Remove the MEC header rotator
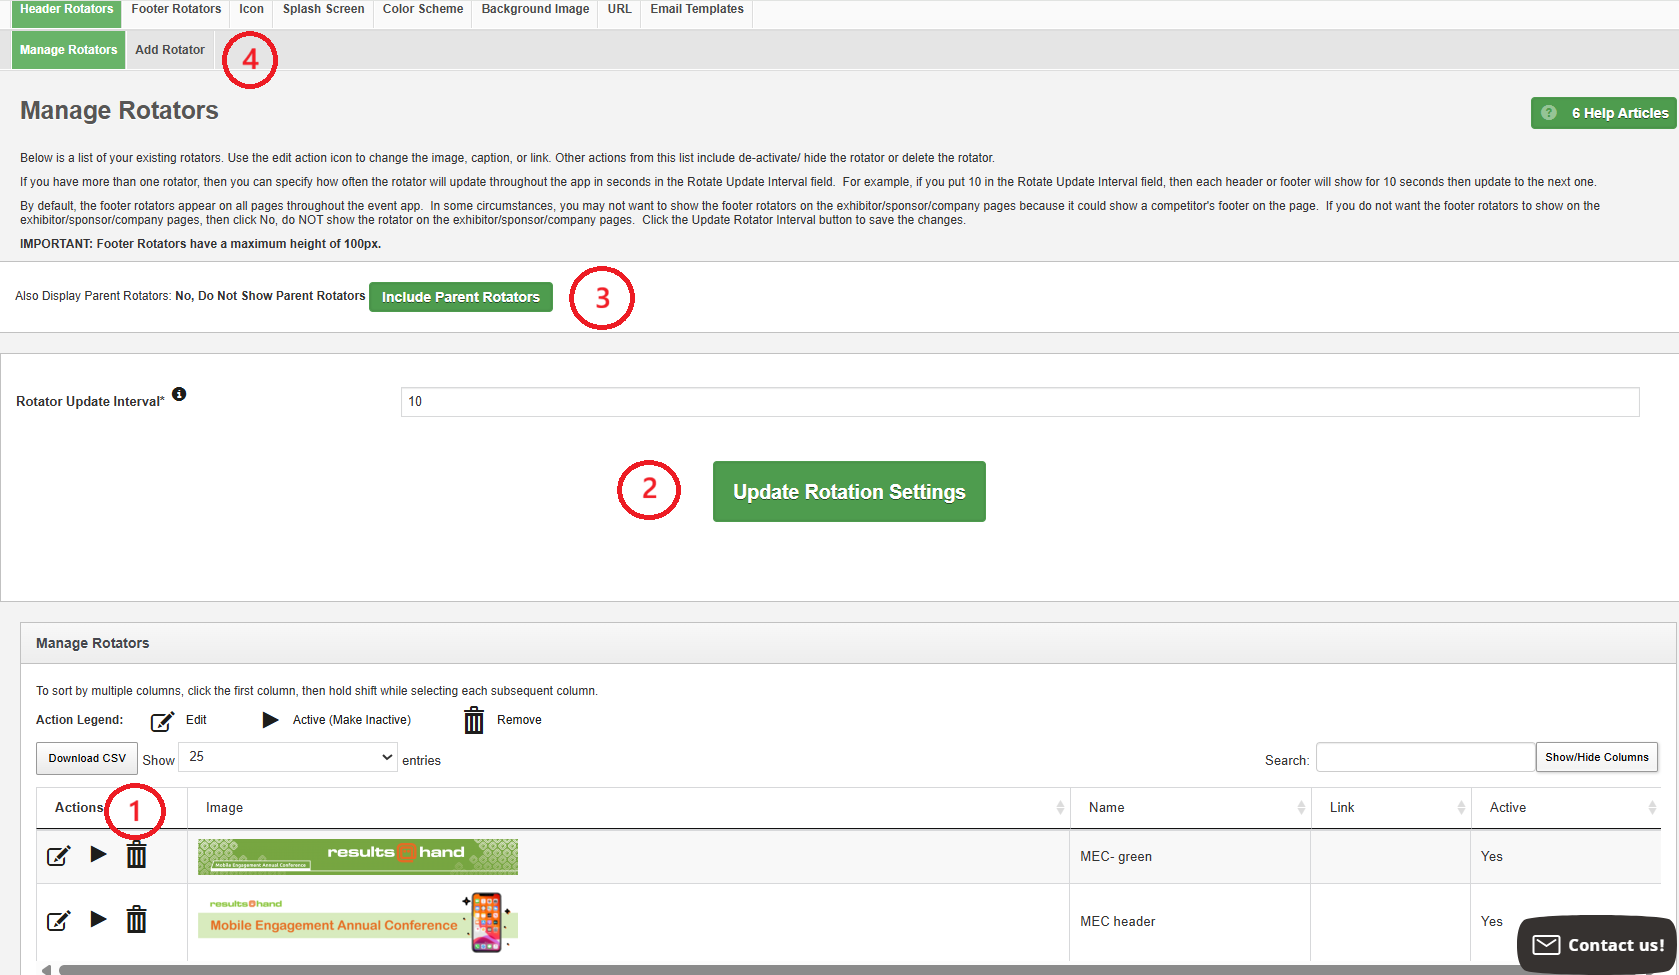This screenshot has width=1679, height=975. click(x=136, y=919)
